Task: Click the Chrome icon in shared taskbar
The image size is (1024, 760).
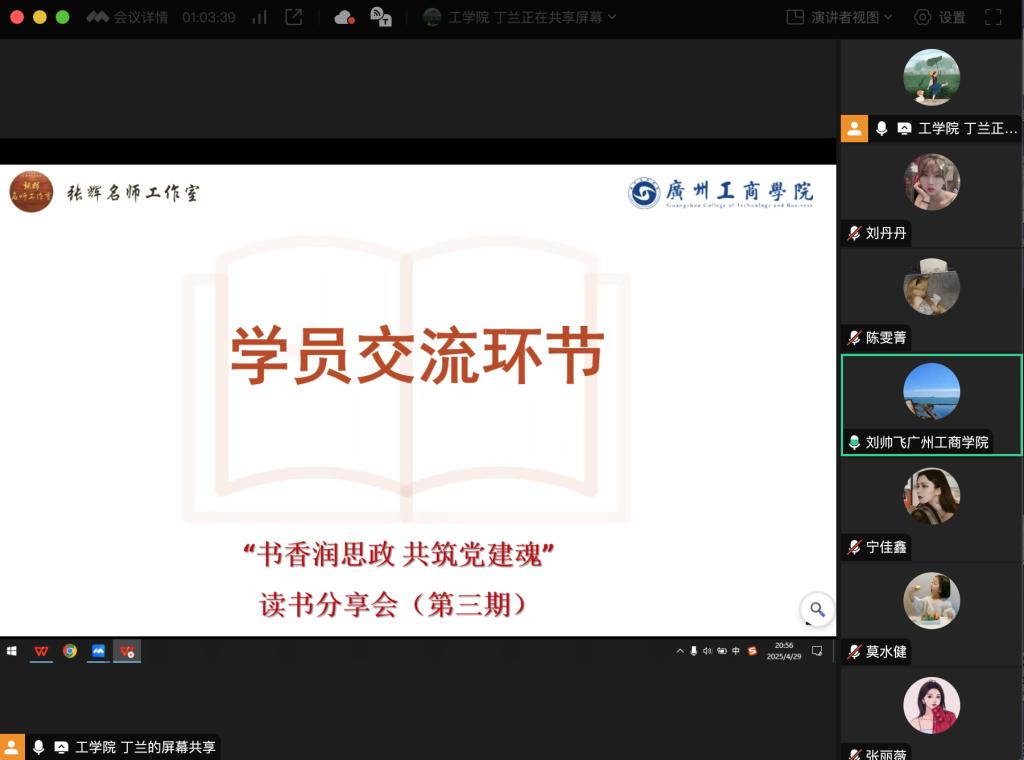Action: [70, 651]
